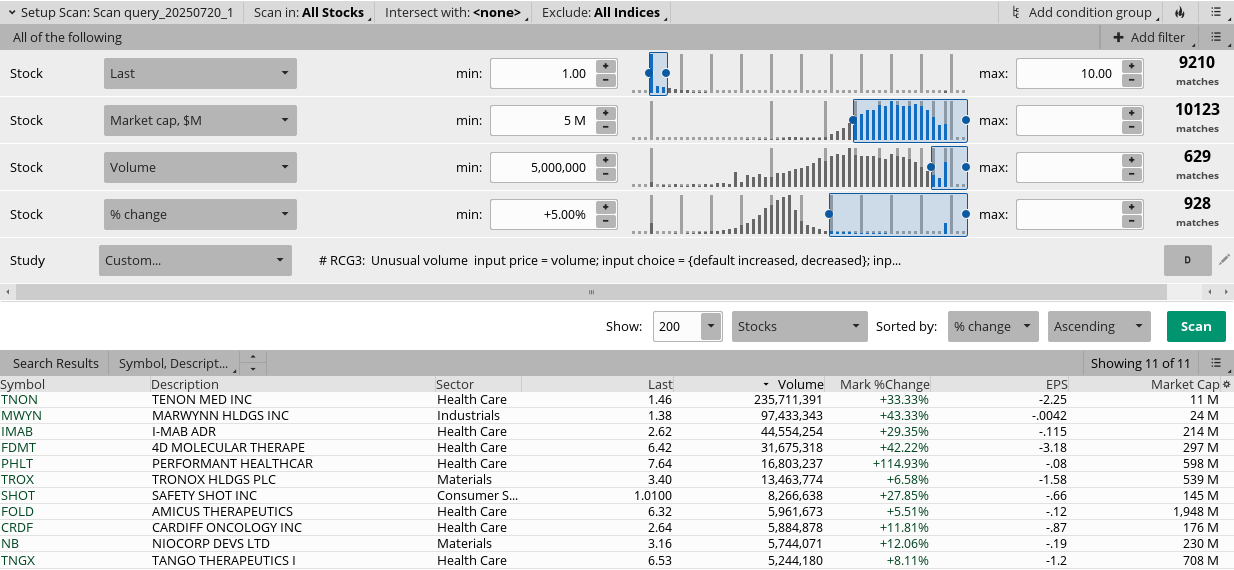This screenshot has height=570, width=1234.
Task: Click the Last max value field 10.00
Action: coord(1067,73)
